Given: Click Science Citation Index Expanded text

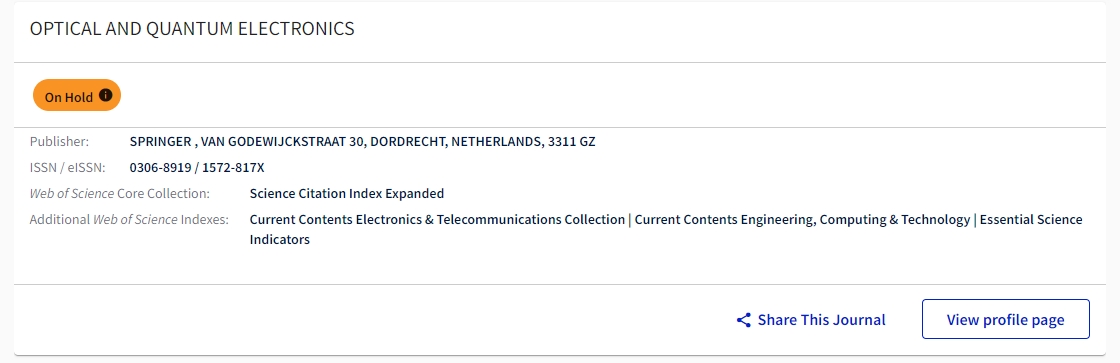Looking at the screenshot, I should [346, 194].
